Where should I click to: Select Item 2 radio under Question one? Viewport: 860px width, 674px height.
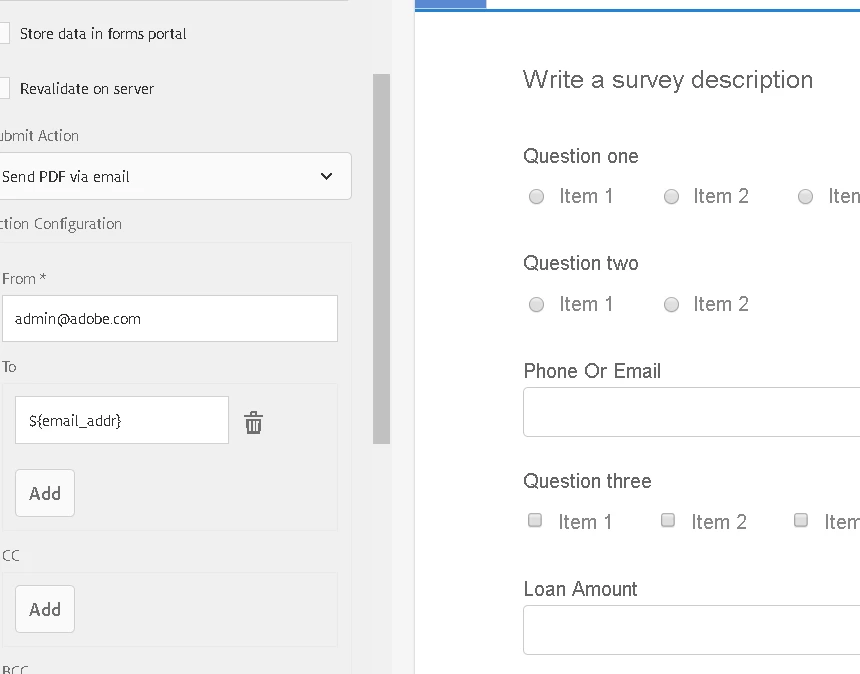(672, 197)
